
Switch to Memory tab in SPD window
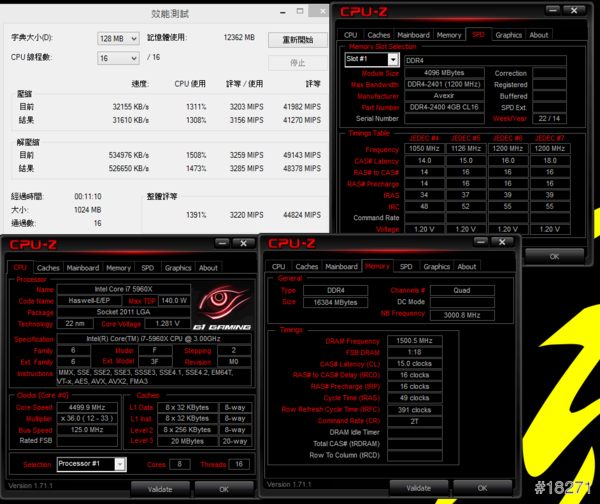coord(449,35)
